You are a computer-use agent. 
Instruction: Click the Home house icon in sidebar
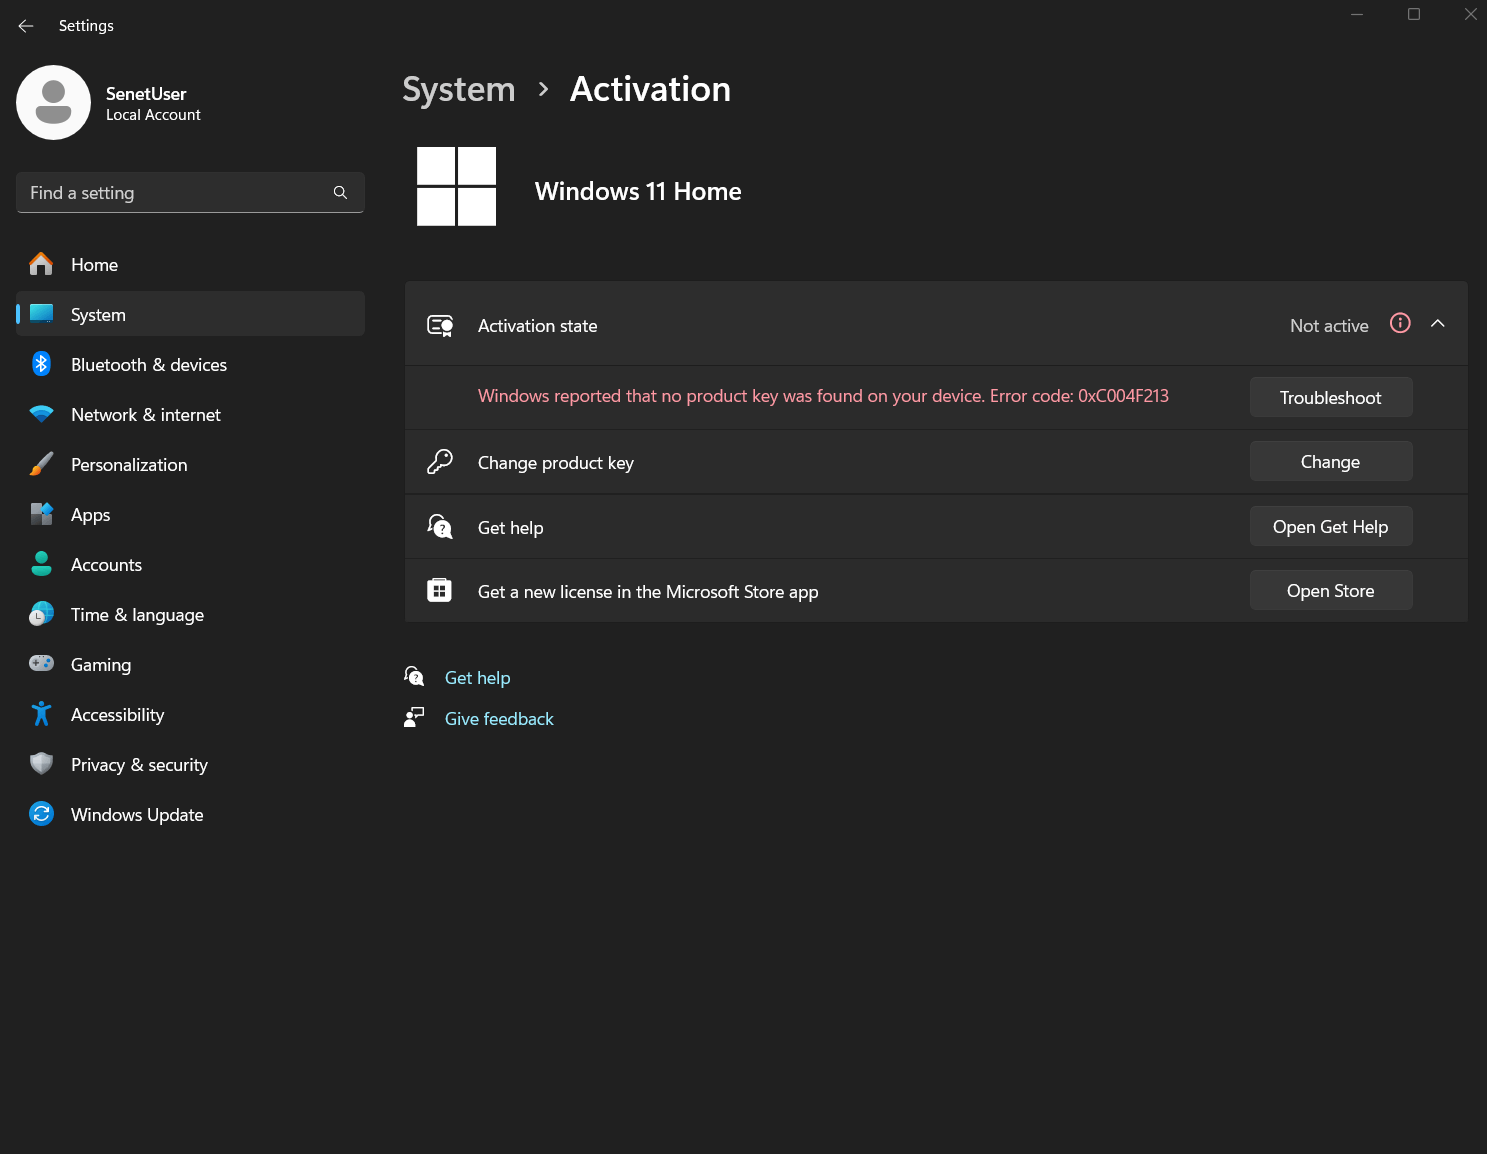(x=41, y=264)
